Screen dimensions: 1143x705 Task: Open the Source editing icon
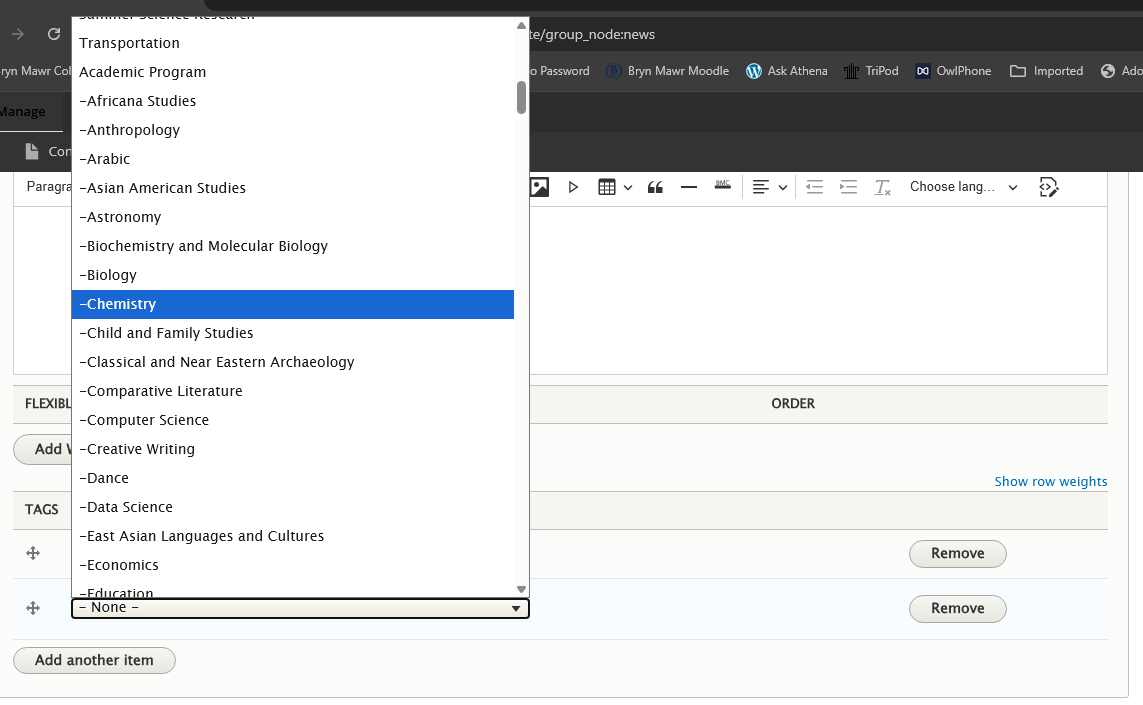pos(1048,187)
